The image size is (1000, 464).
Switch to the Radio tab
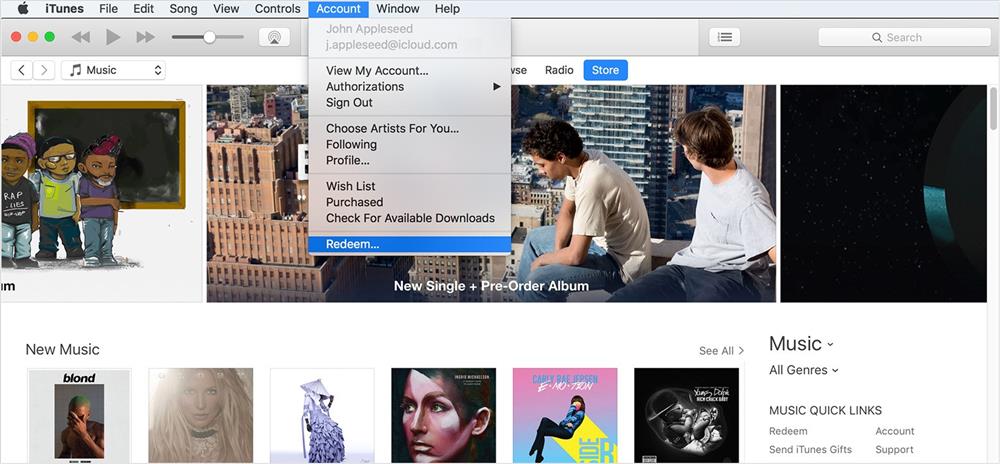[559, 70]
